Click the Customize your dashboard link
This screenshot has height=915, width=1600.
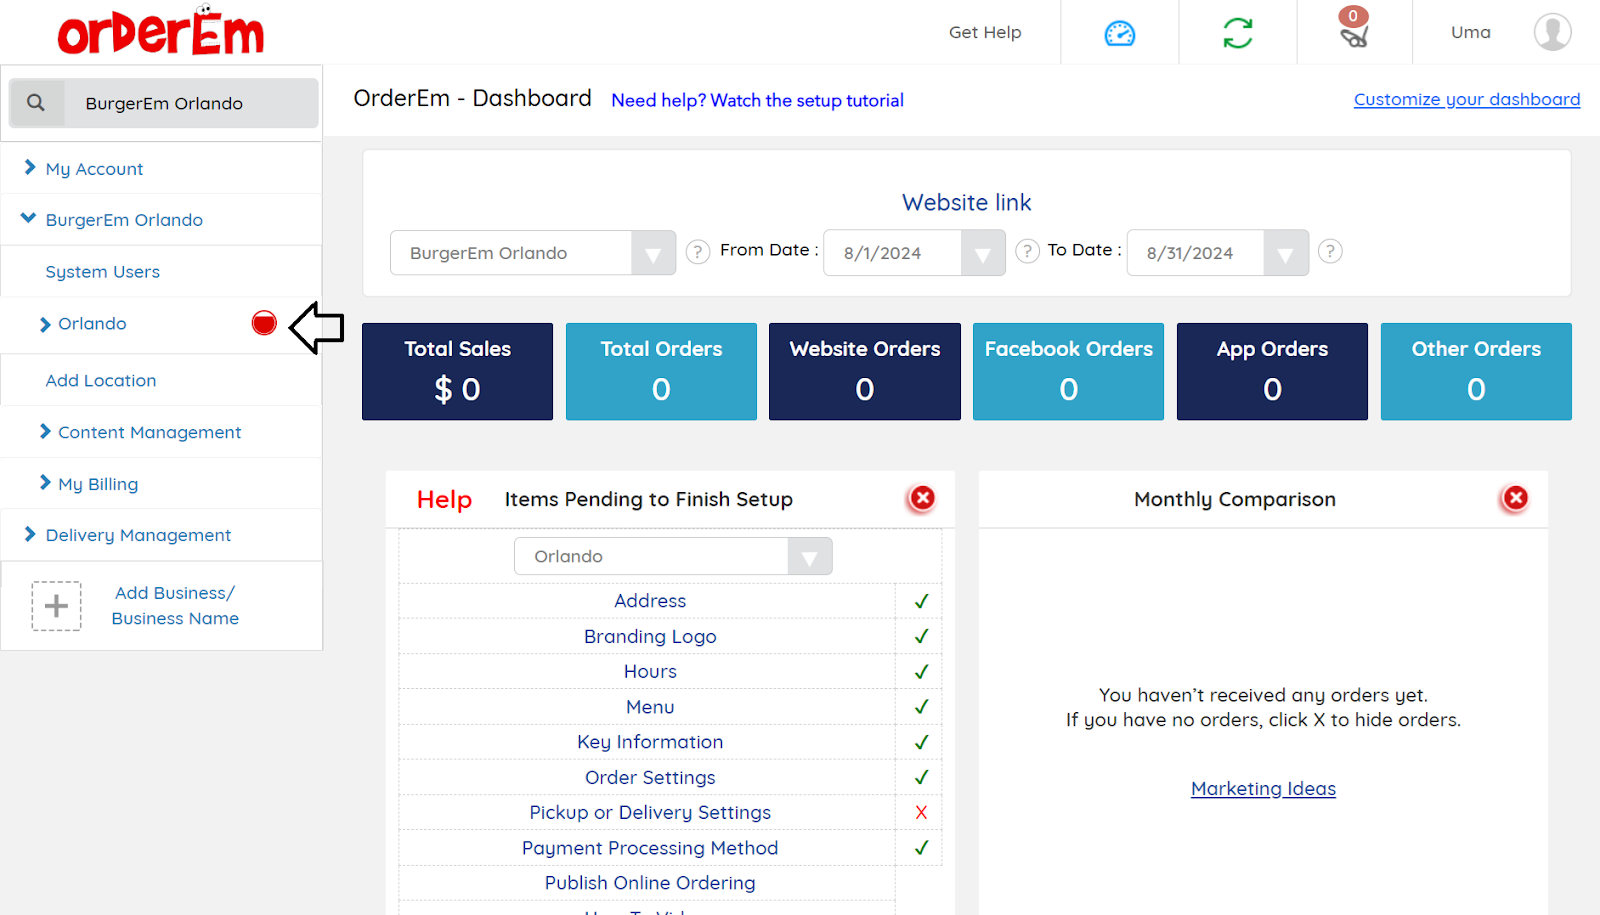click(1466, 99)
